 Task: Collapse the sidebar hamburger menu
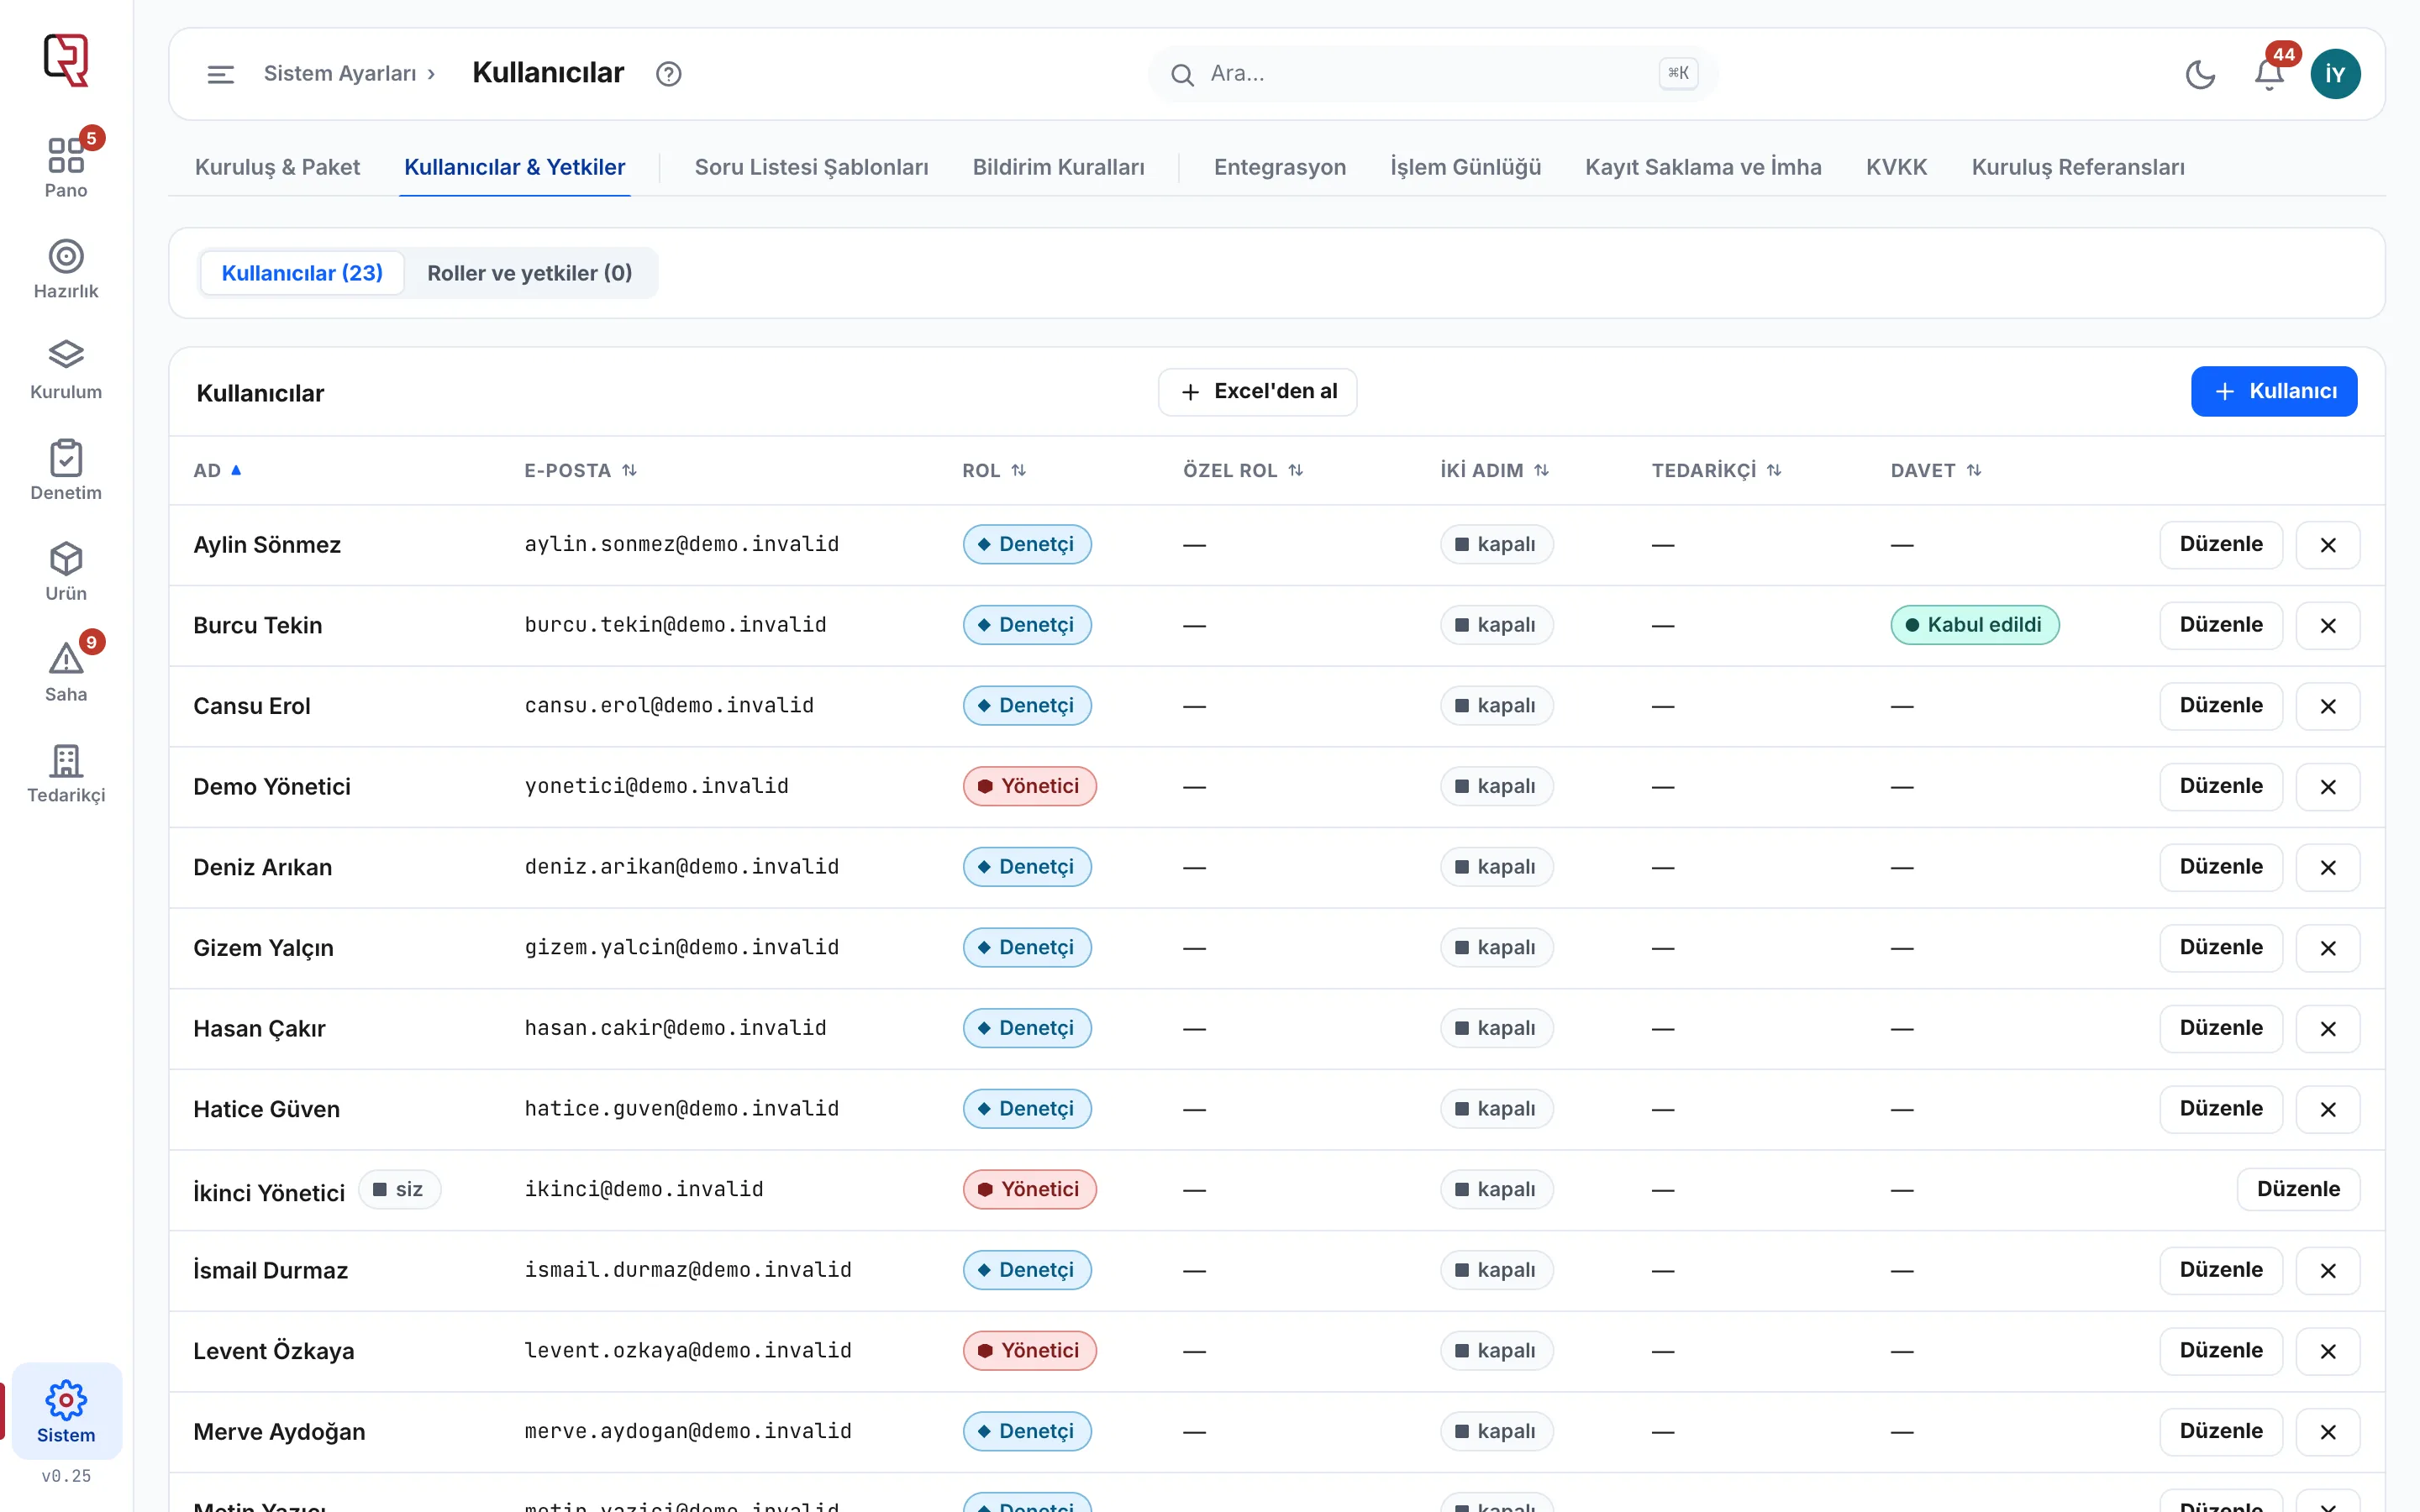(220, 74)
